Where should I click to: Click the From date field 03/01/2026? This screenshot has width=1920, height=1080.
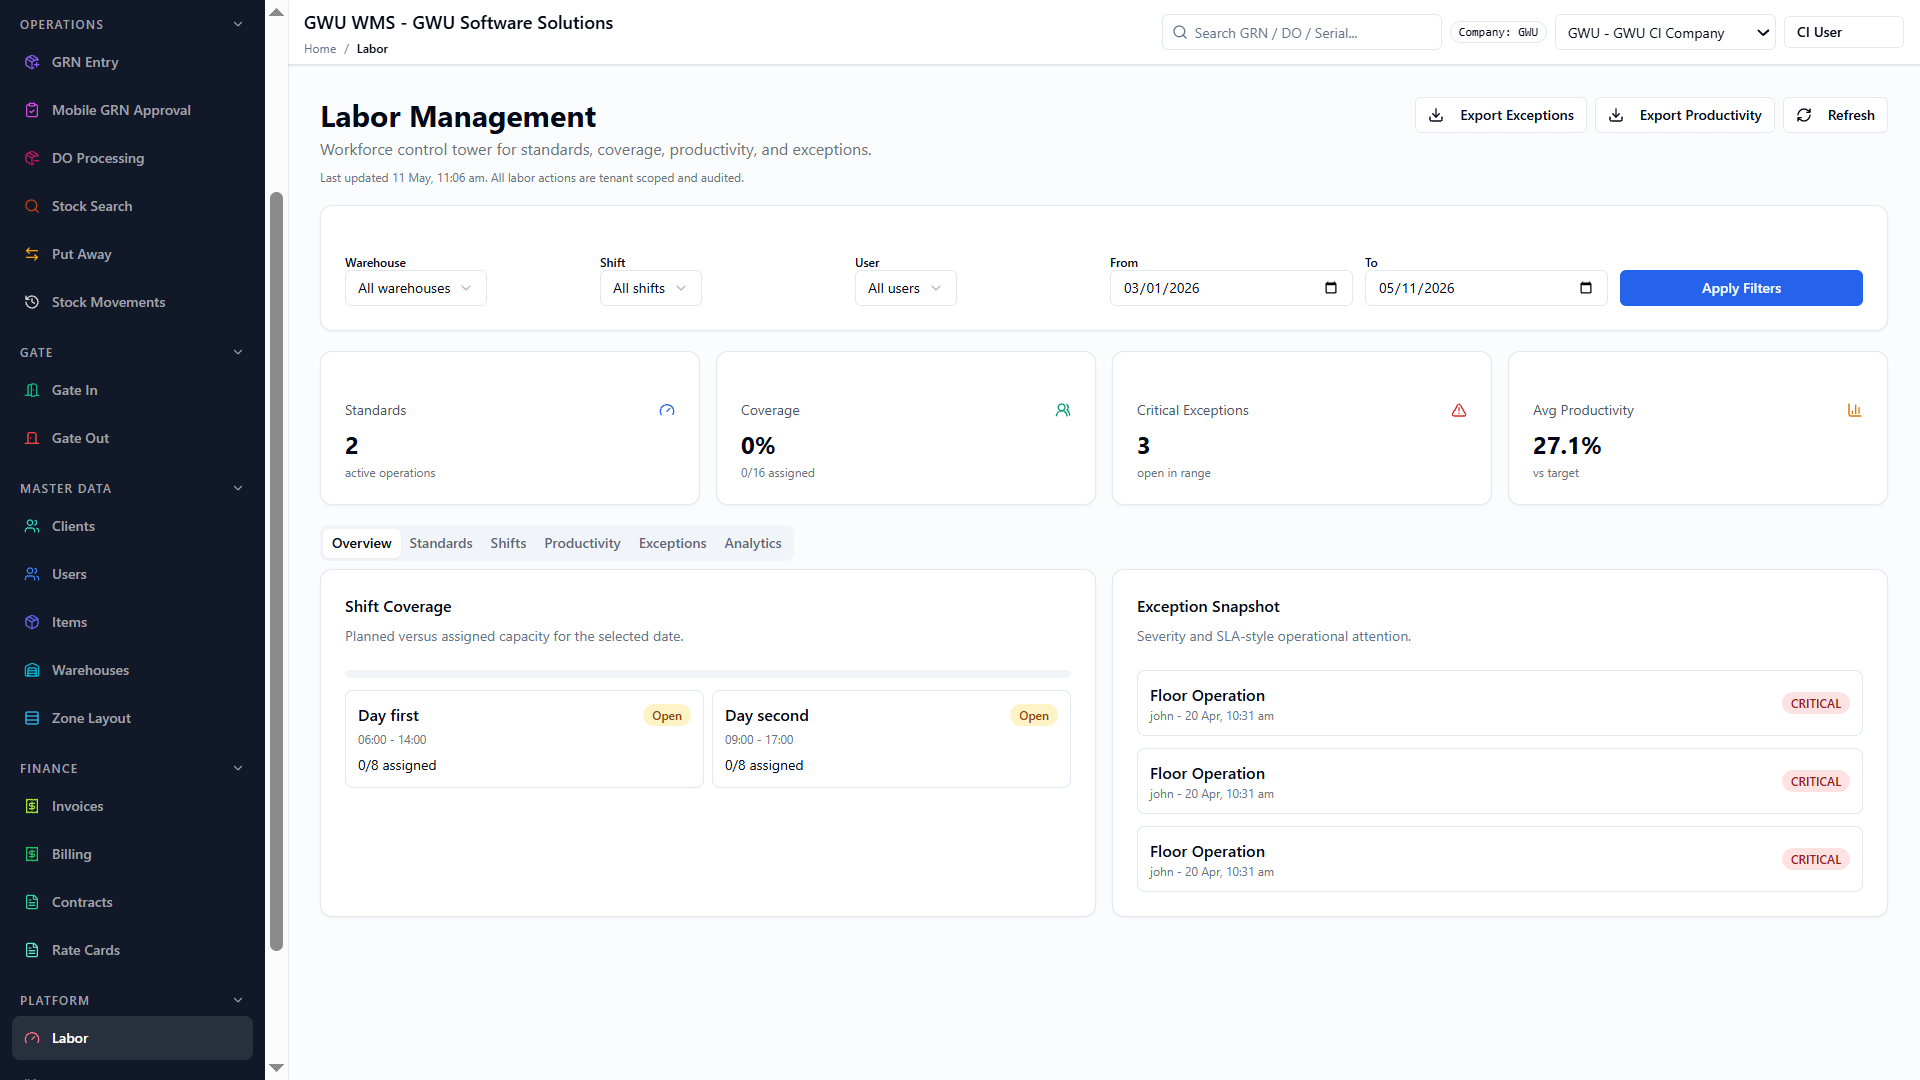[x=1231, y=288]
